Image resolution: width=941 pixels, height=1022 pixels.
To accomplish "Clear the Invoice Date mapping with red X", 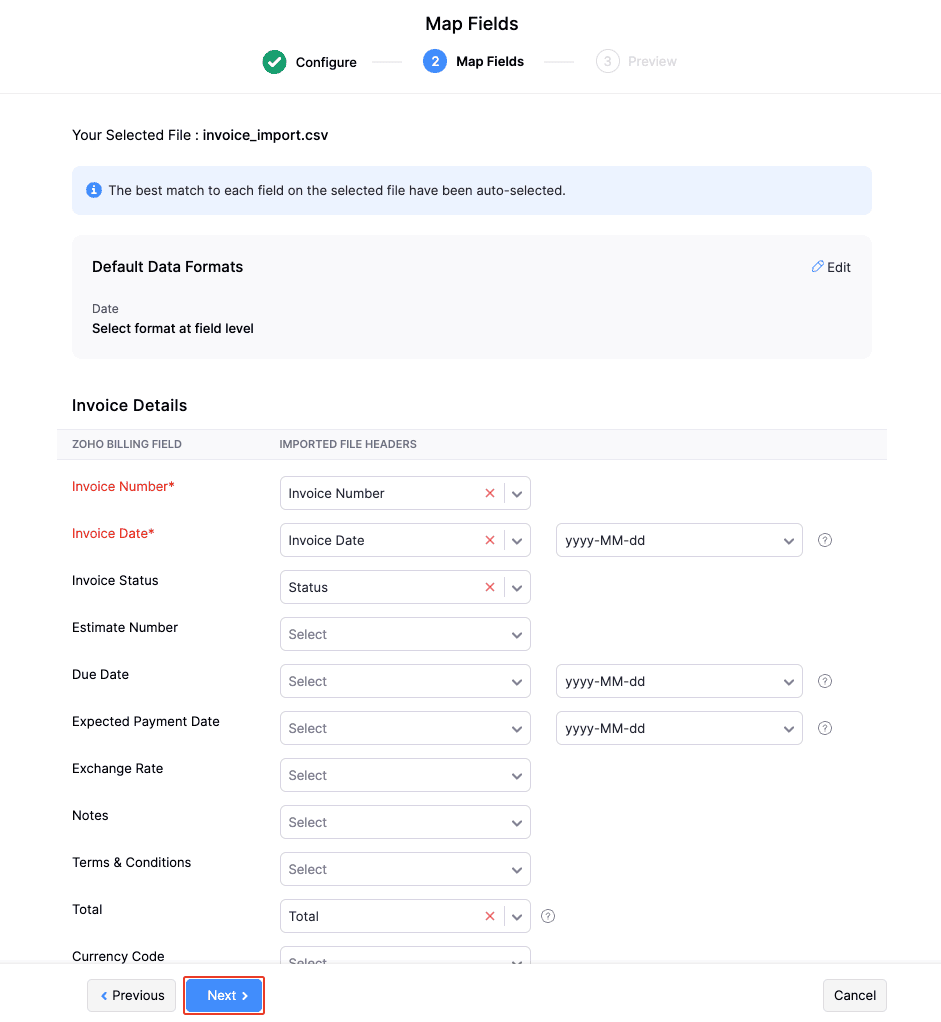I will point(490,540).
